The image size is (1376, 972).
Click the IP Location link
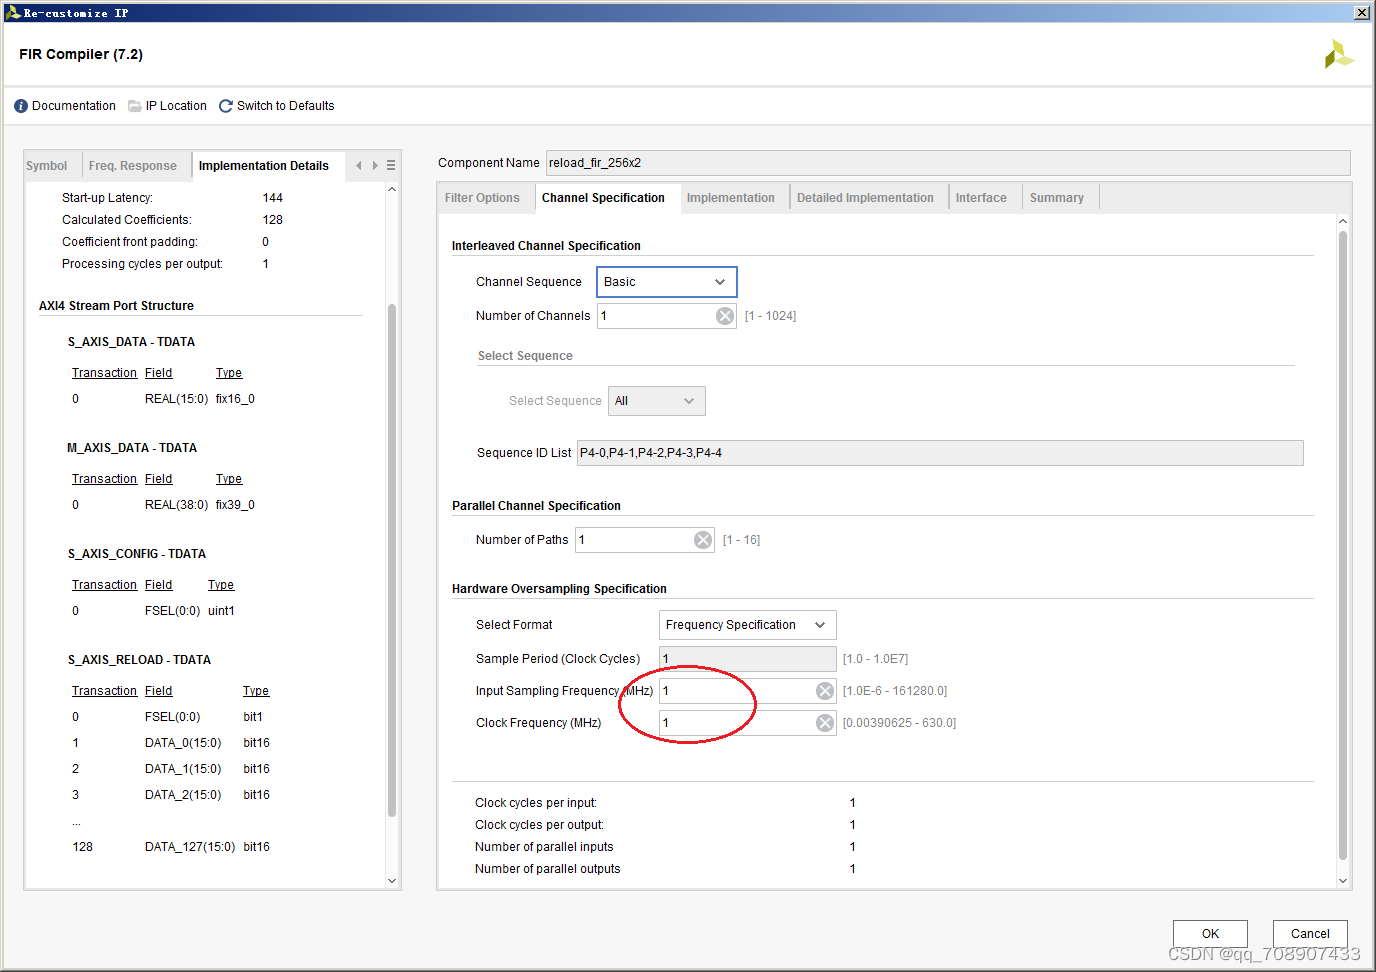click(x=176, y=106)
